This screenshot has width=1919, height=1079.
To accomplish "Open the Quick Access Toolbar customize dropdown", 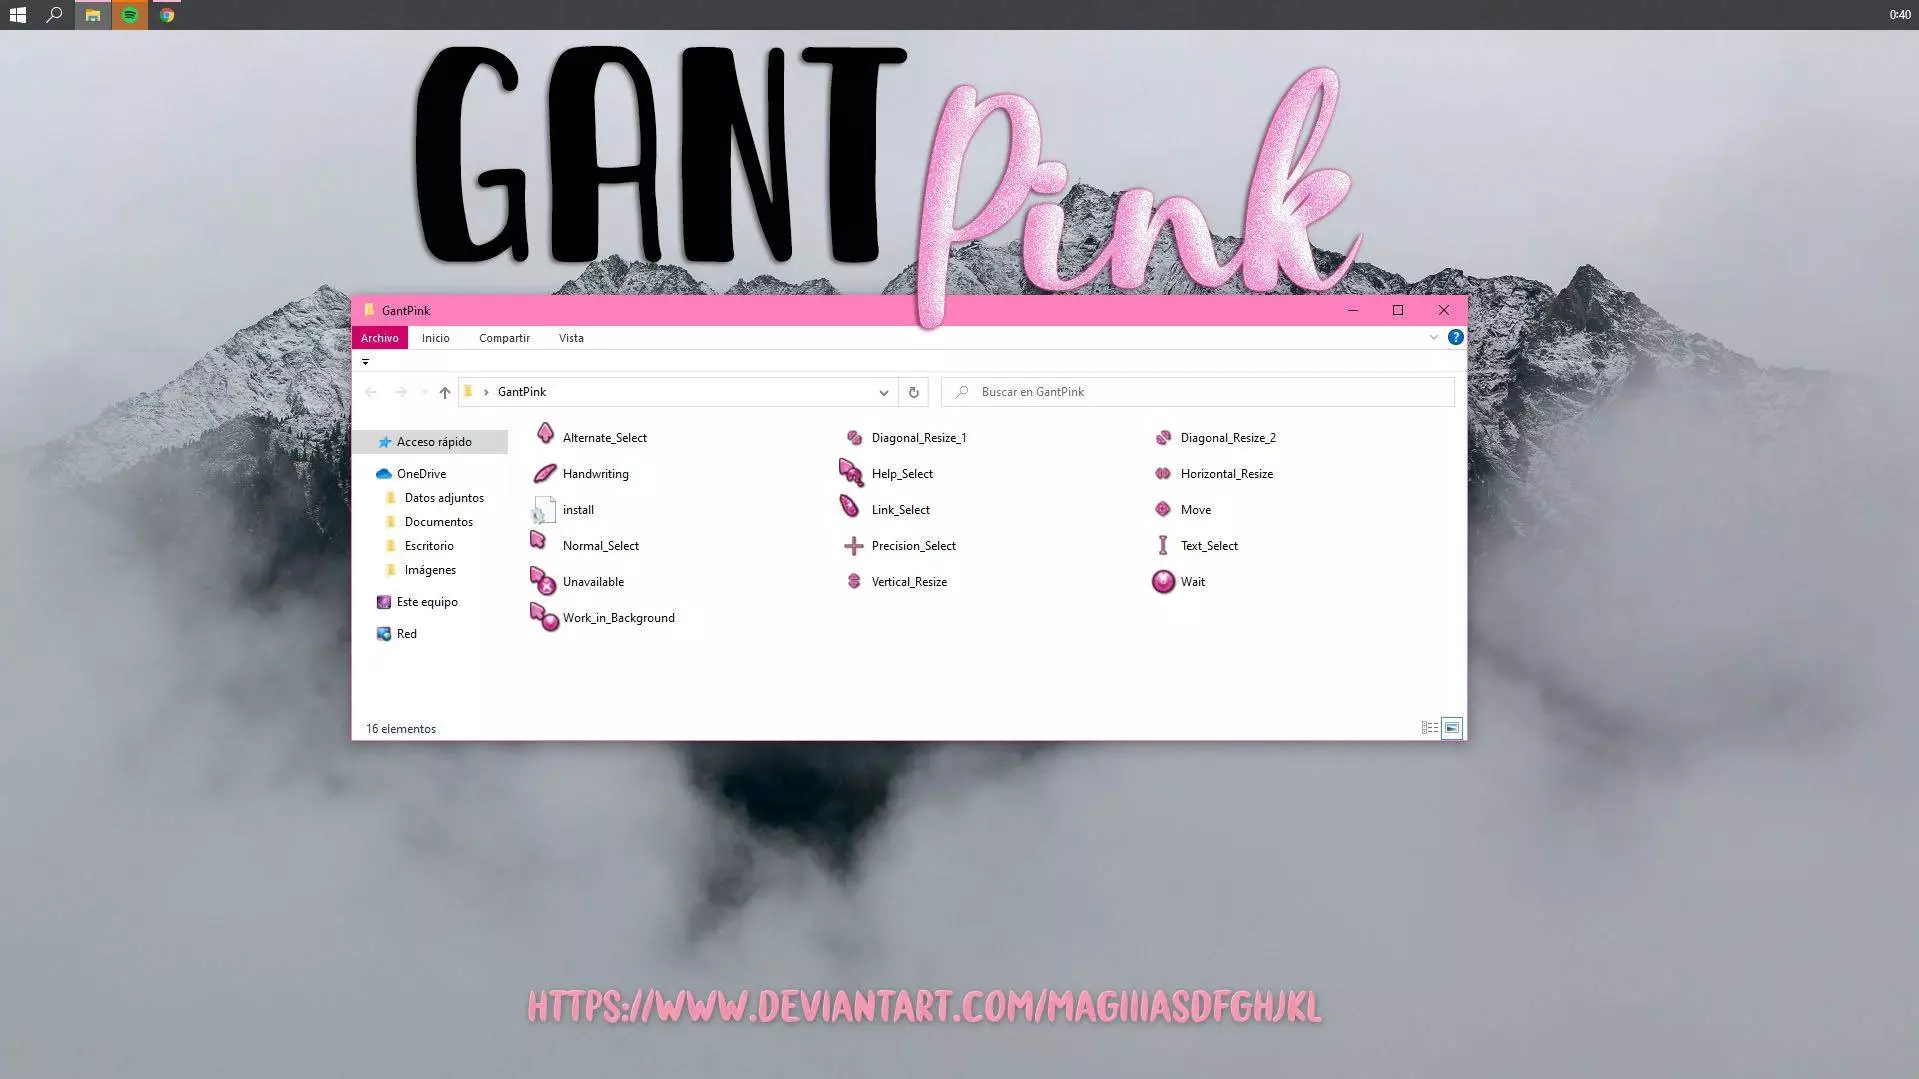I will pos(365,362).
